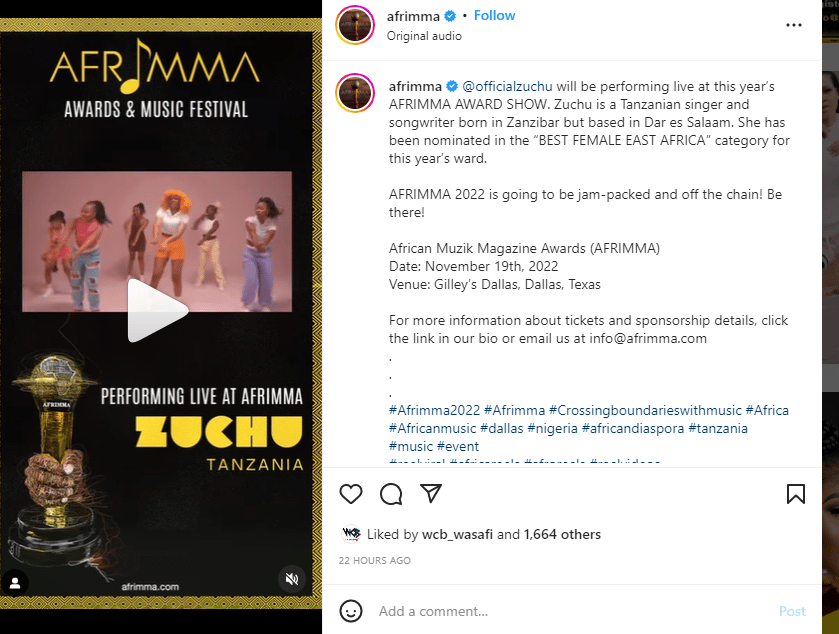This screenshot has width=839, height=634.
Task: Show the list of 1,664 others likes
Action: click(x=562, y=534)
